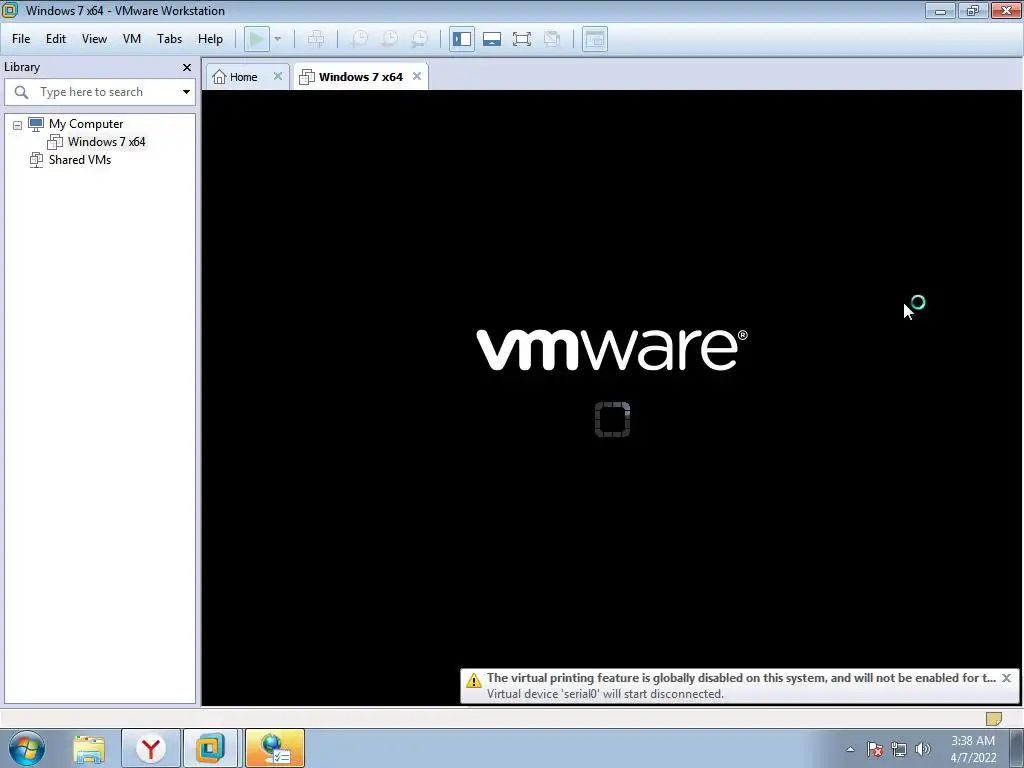Open the Help menu

pos(210,39)
